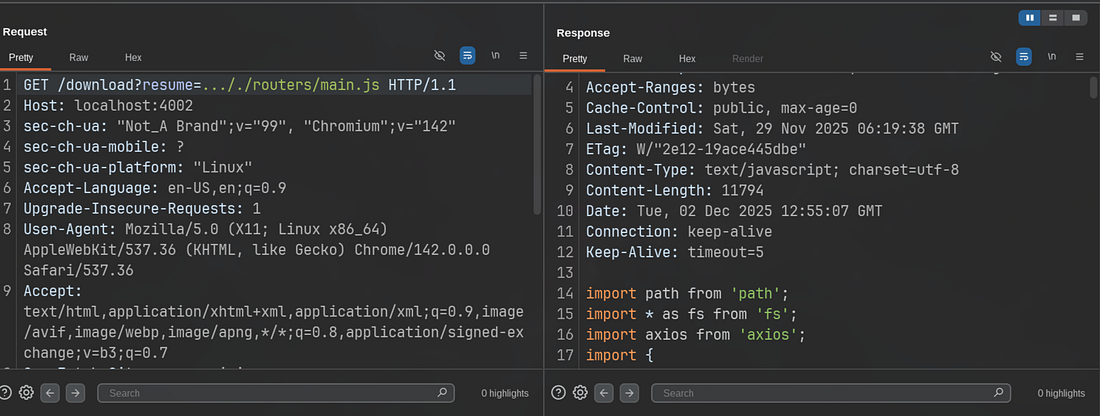Toggle hidden characters eye icon in Response

coord(995,56)
